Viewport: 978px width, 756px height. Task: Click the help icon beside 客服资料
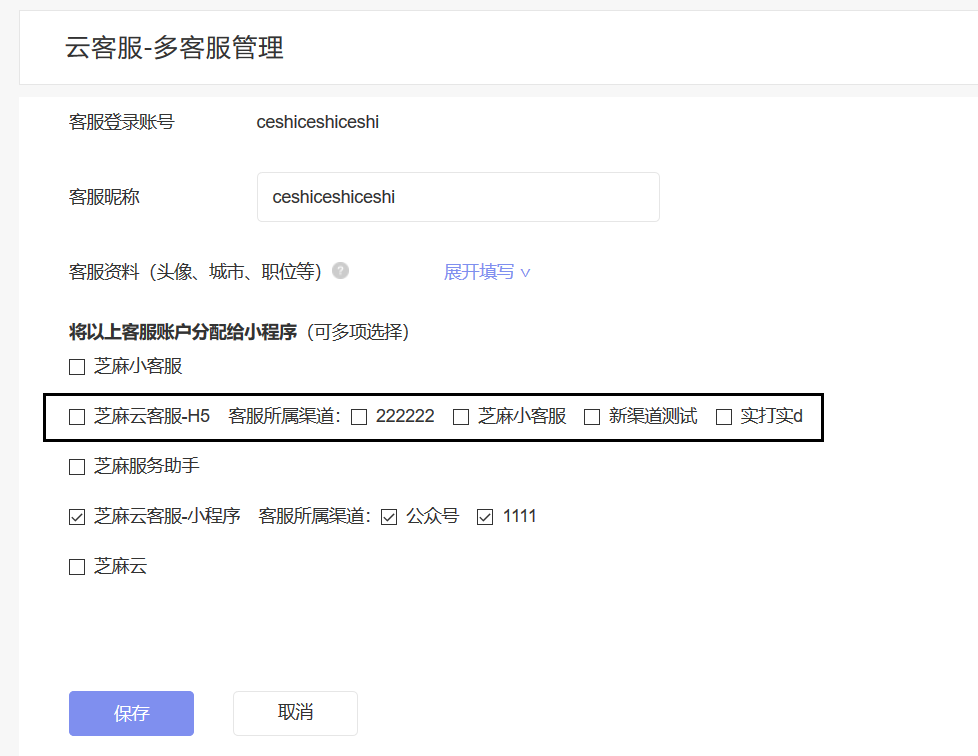[x=341, y=271]
